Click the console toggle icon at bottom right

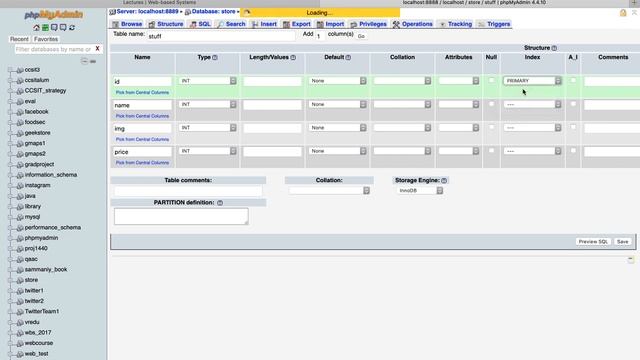point(631,260)
